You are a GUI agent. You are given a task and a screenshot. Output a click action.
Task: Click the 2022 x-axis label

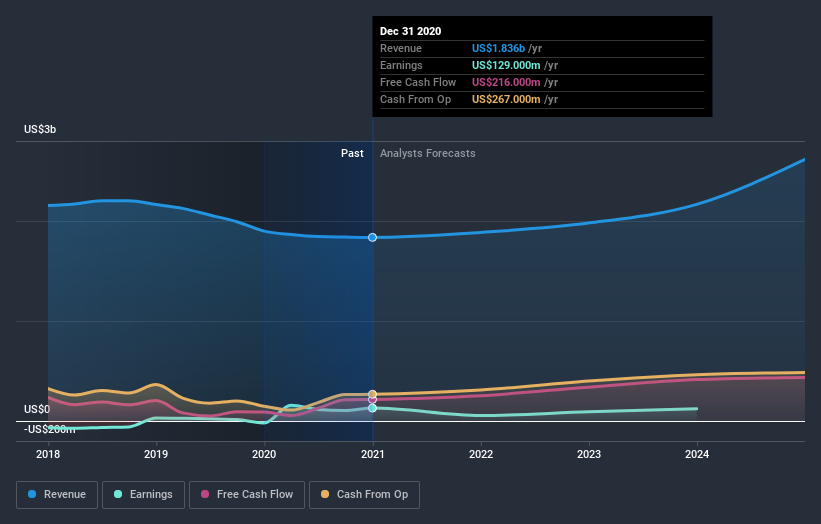point(481,454)
